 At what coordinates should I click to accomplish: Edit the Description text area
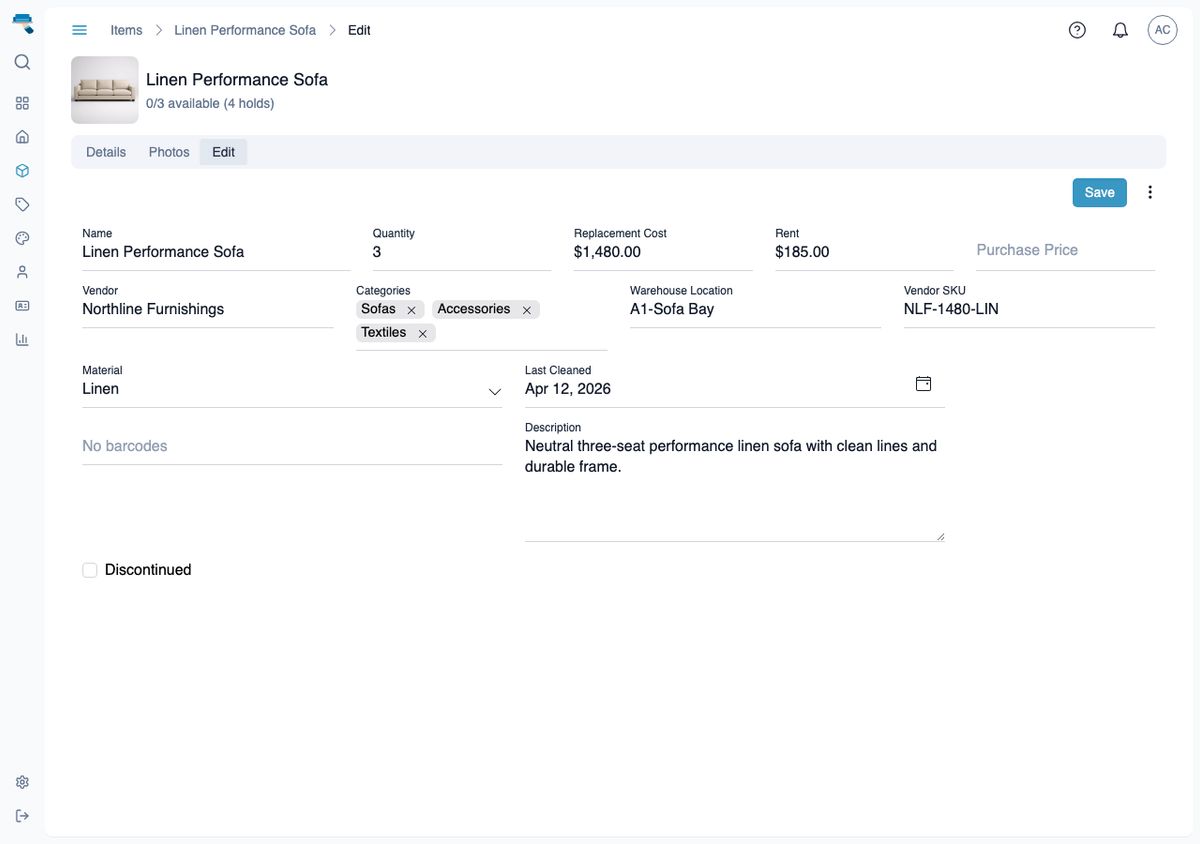click(x=735, y=488)
